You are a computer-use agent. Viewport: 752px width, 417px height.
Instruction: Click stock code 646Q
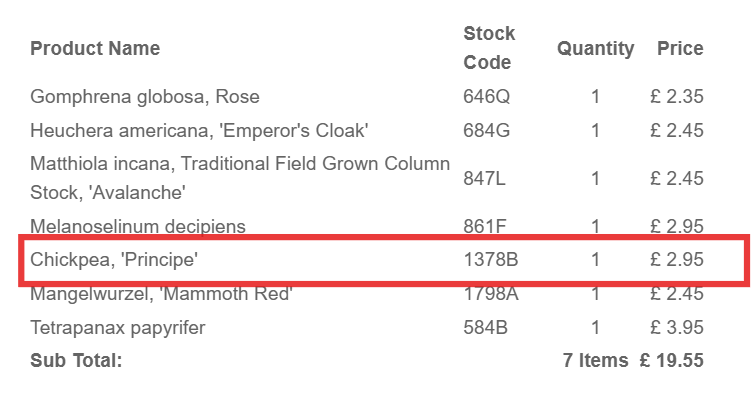click(x=486, y=97)
